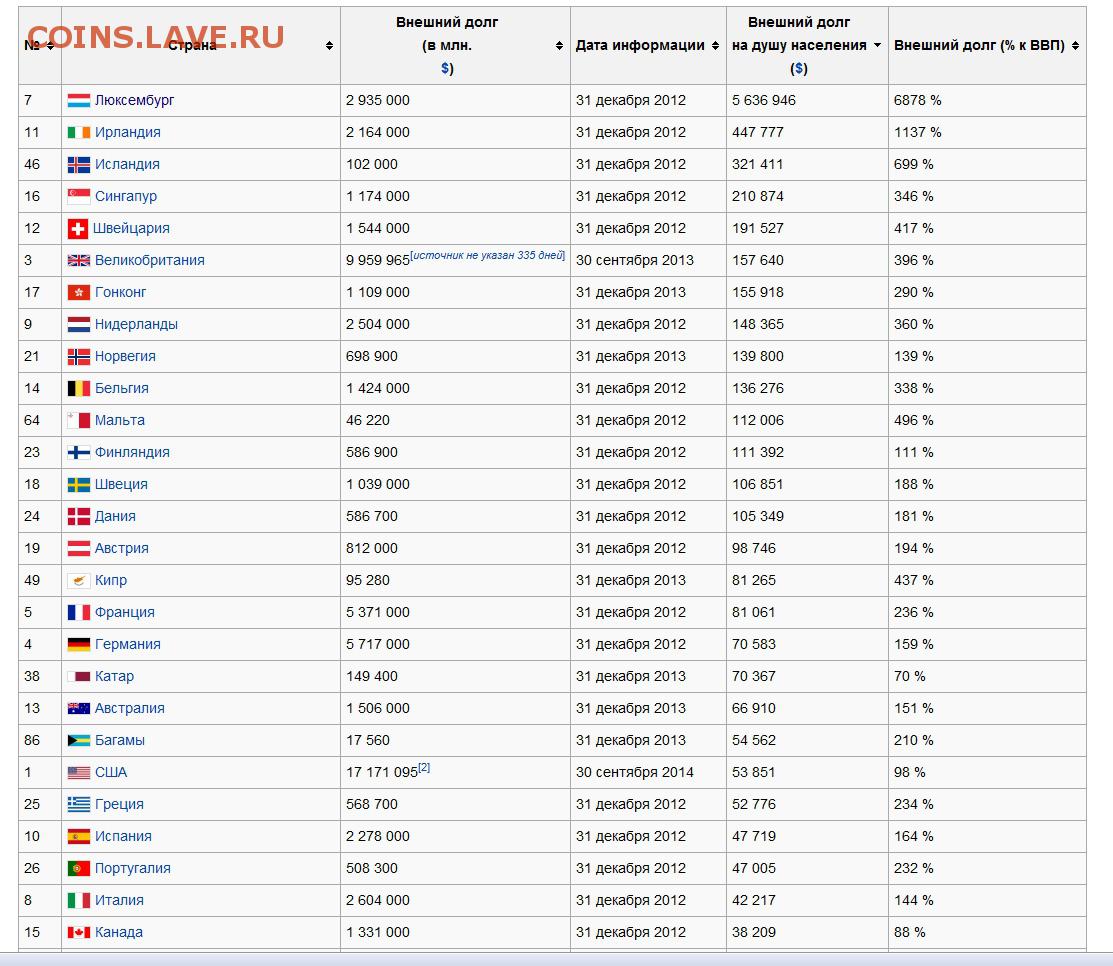Open the Великобритания country link
Screen dimensions: 1113x966
coord(150,260)
